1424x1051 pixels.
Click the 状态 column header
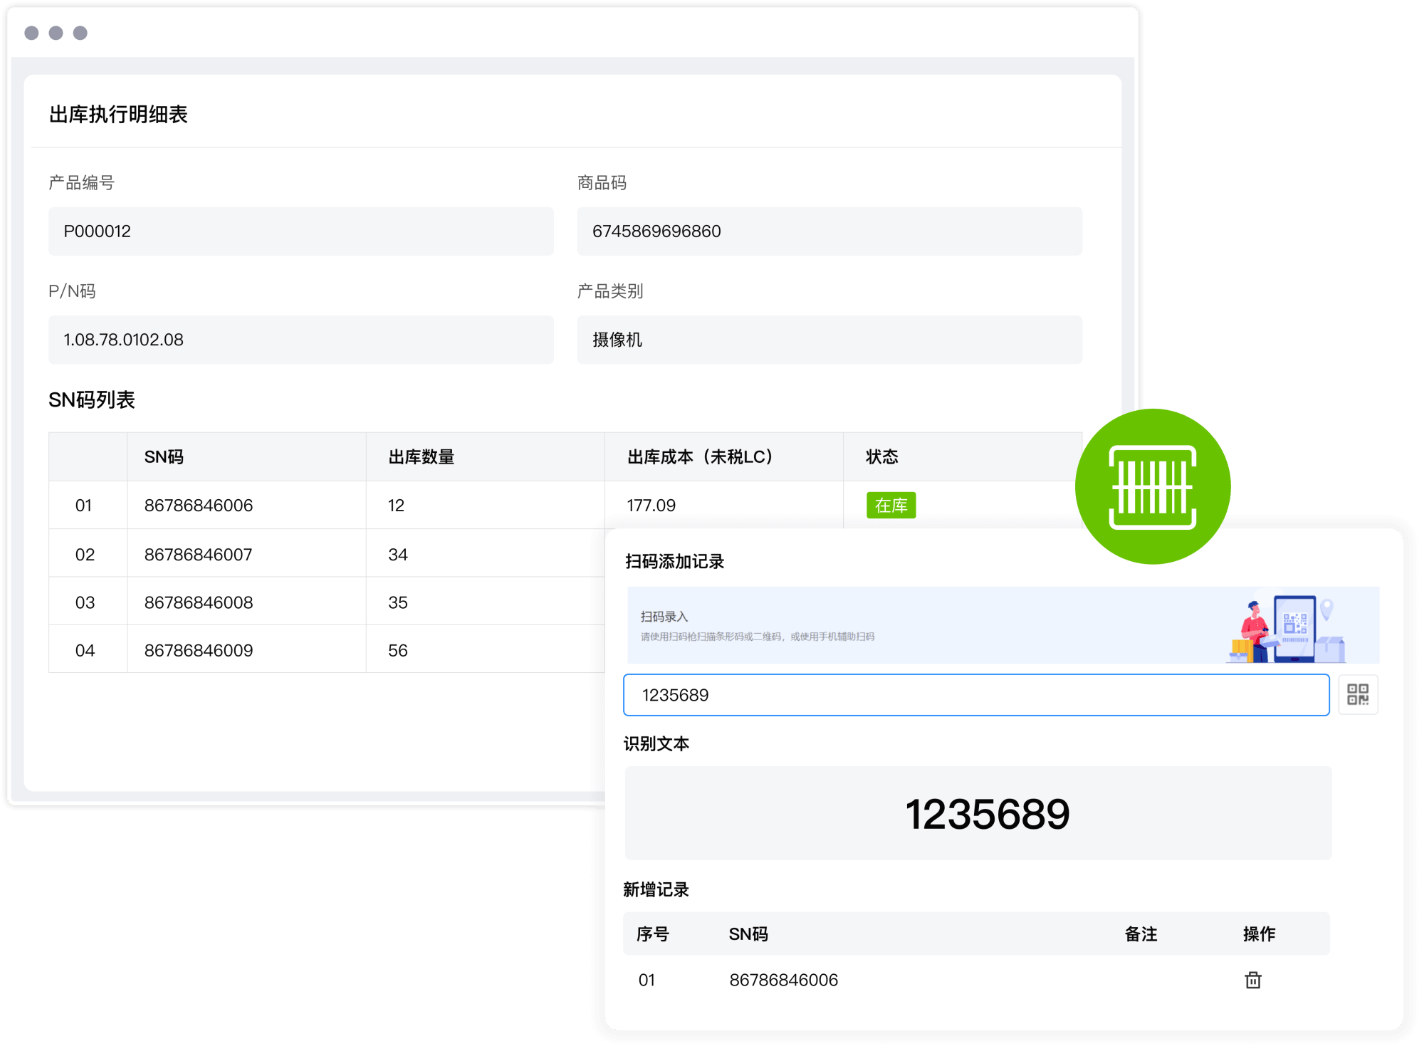click(882, 457)
